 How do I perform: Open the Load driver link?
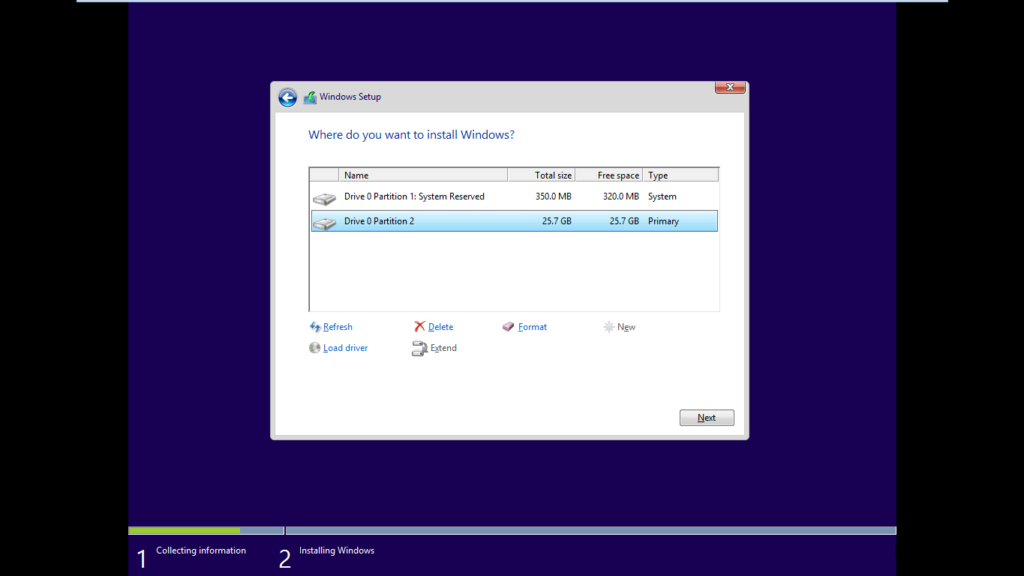pos(346,348)
